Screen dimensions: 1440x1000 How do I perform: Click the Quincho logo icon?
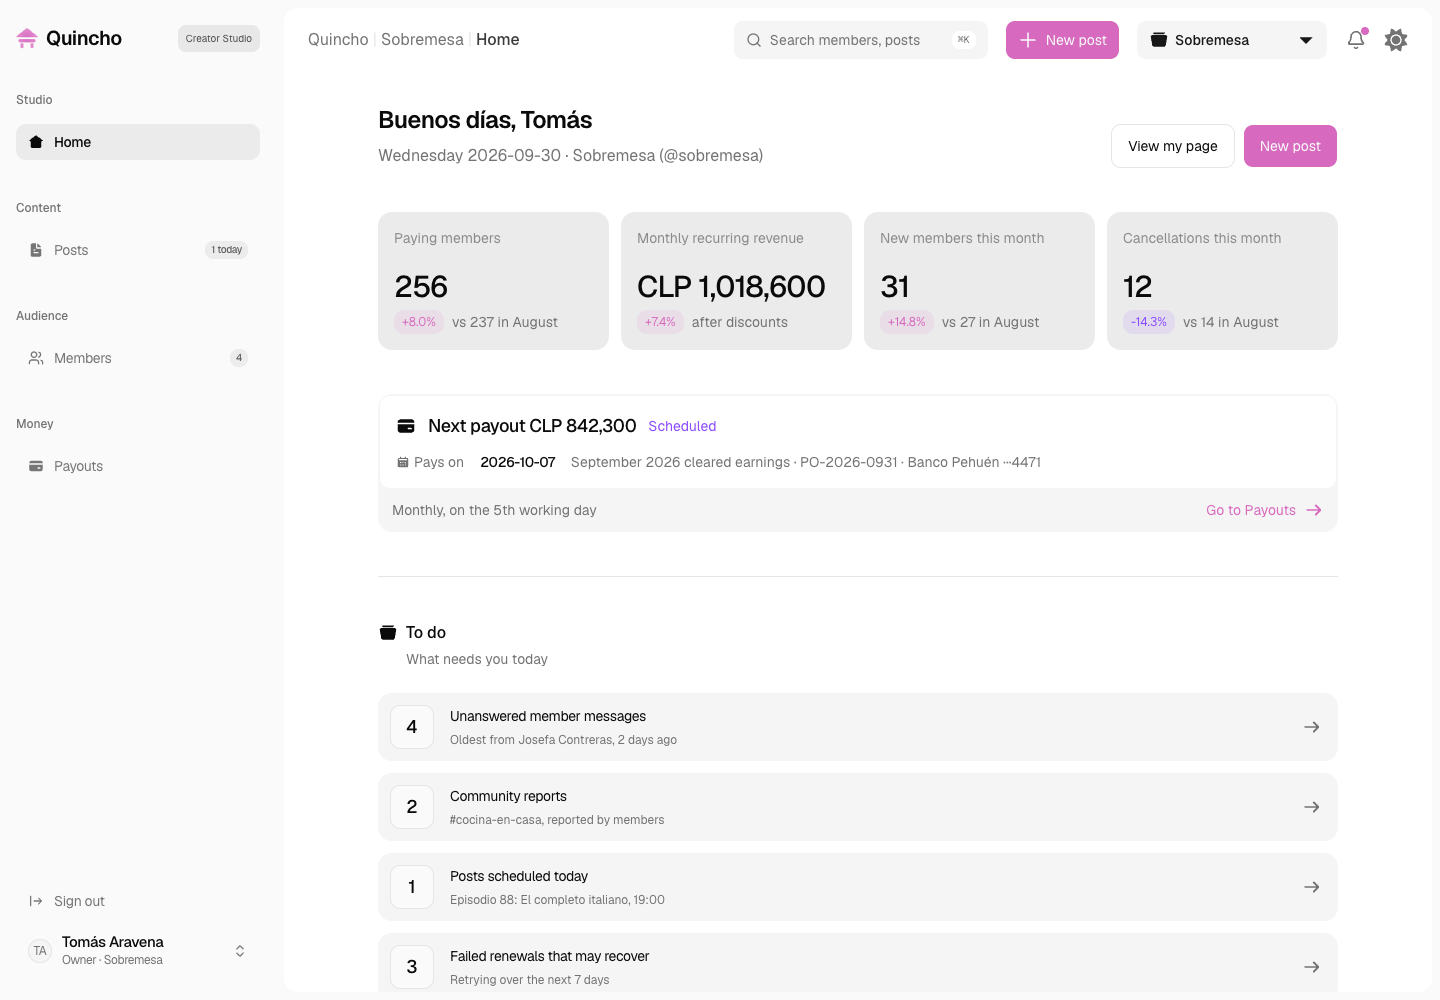tap(27, 38)
